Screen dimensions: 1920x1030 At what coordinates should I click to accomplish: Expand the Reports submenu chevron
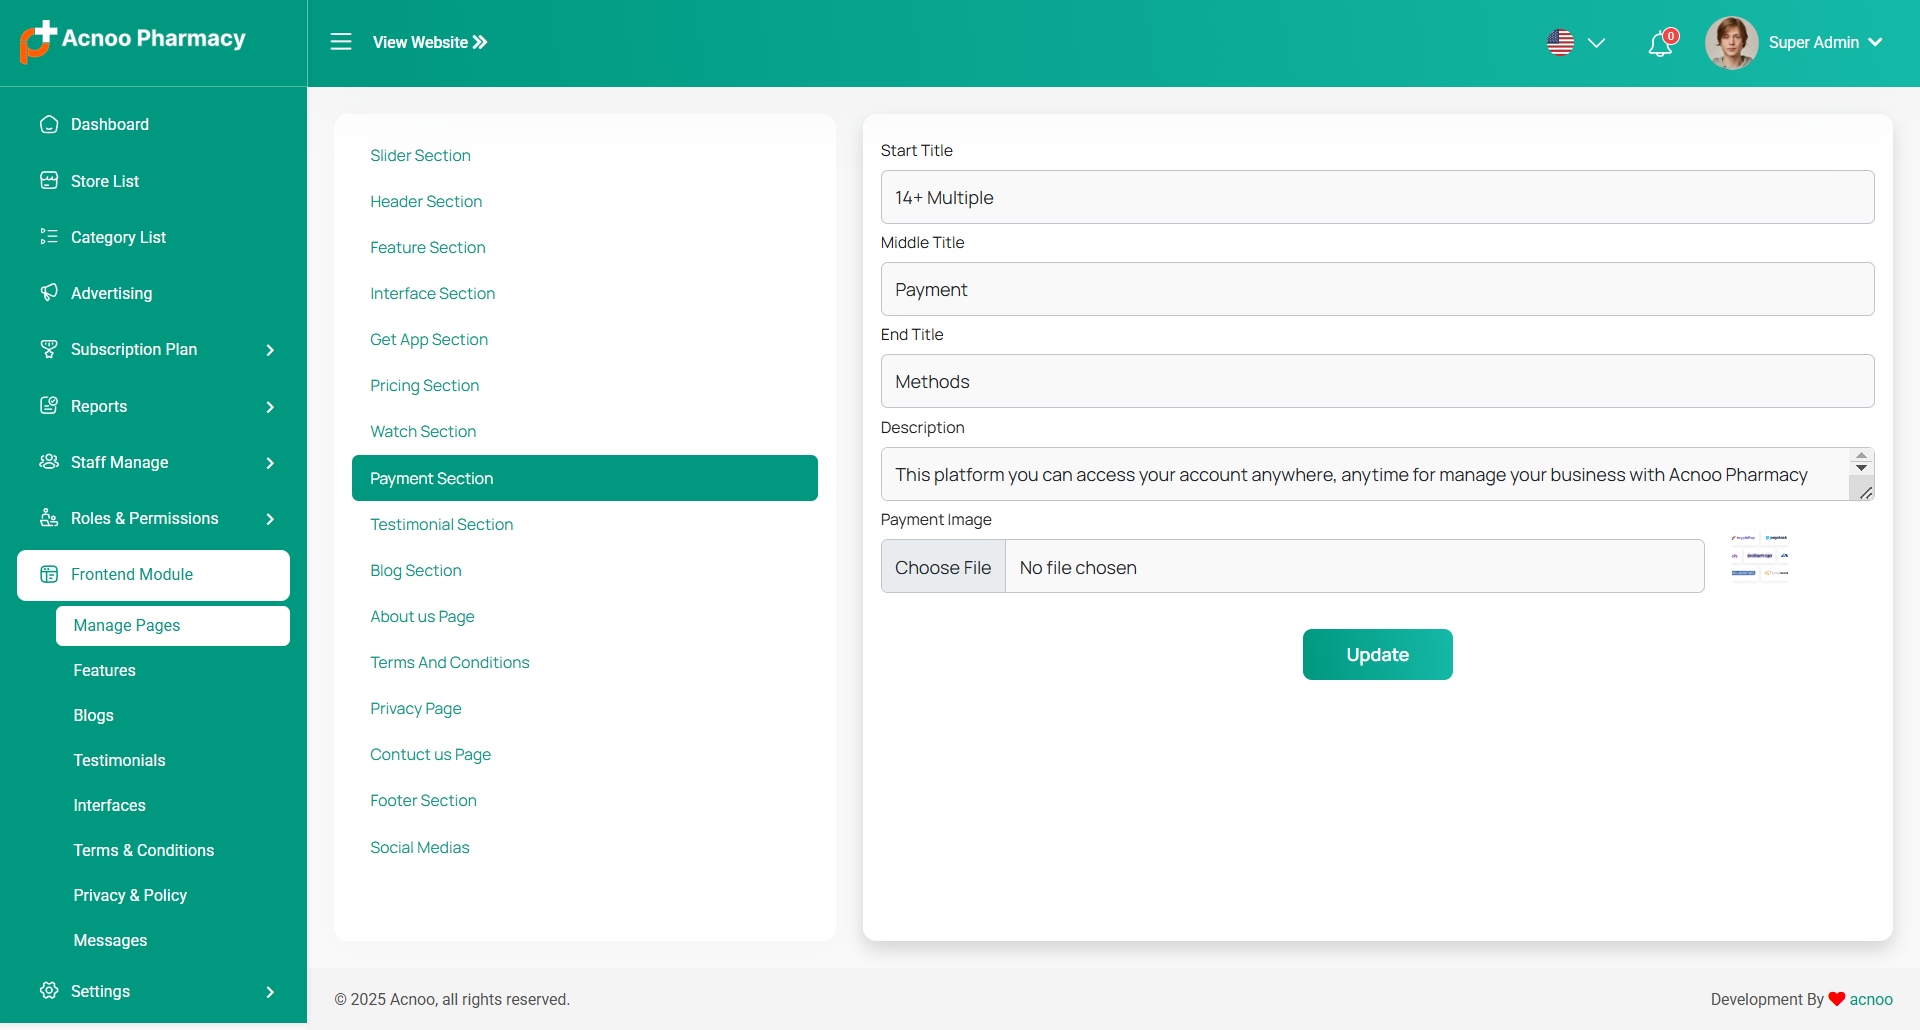pyautogui.click(x=270, y=407)
